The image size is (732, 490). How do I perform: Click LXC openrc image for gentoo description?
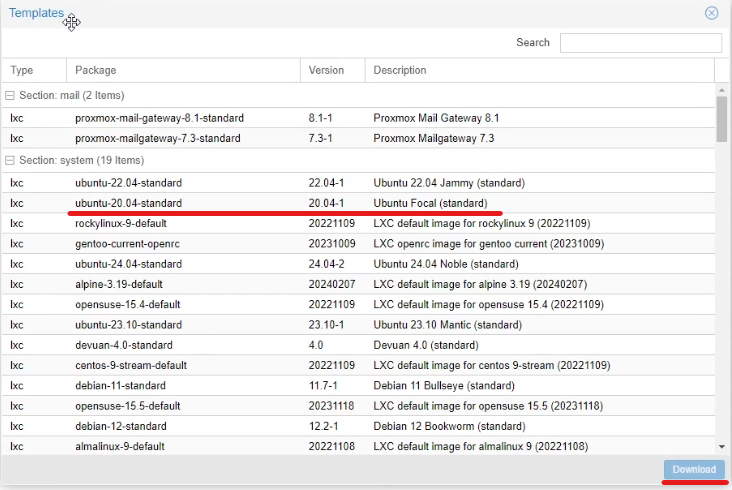489,244
